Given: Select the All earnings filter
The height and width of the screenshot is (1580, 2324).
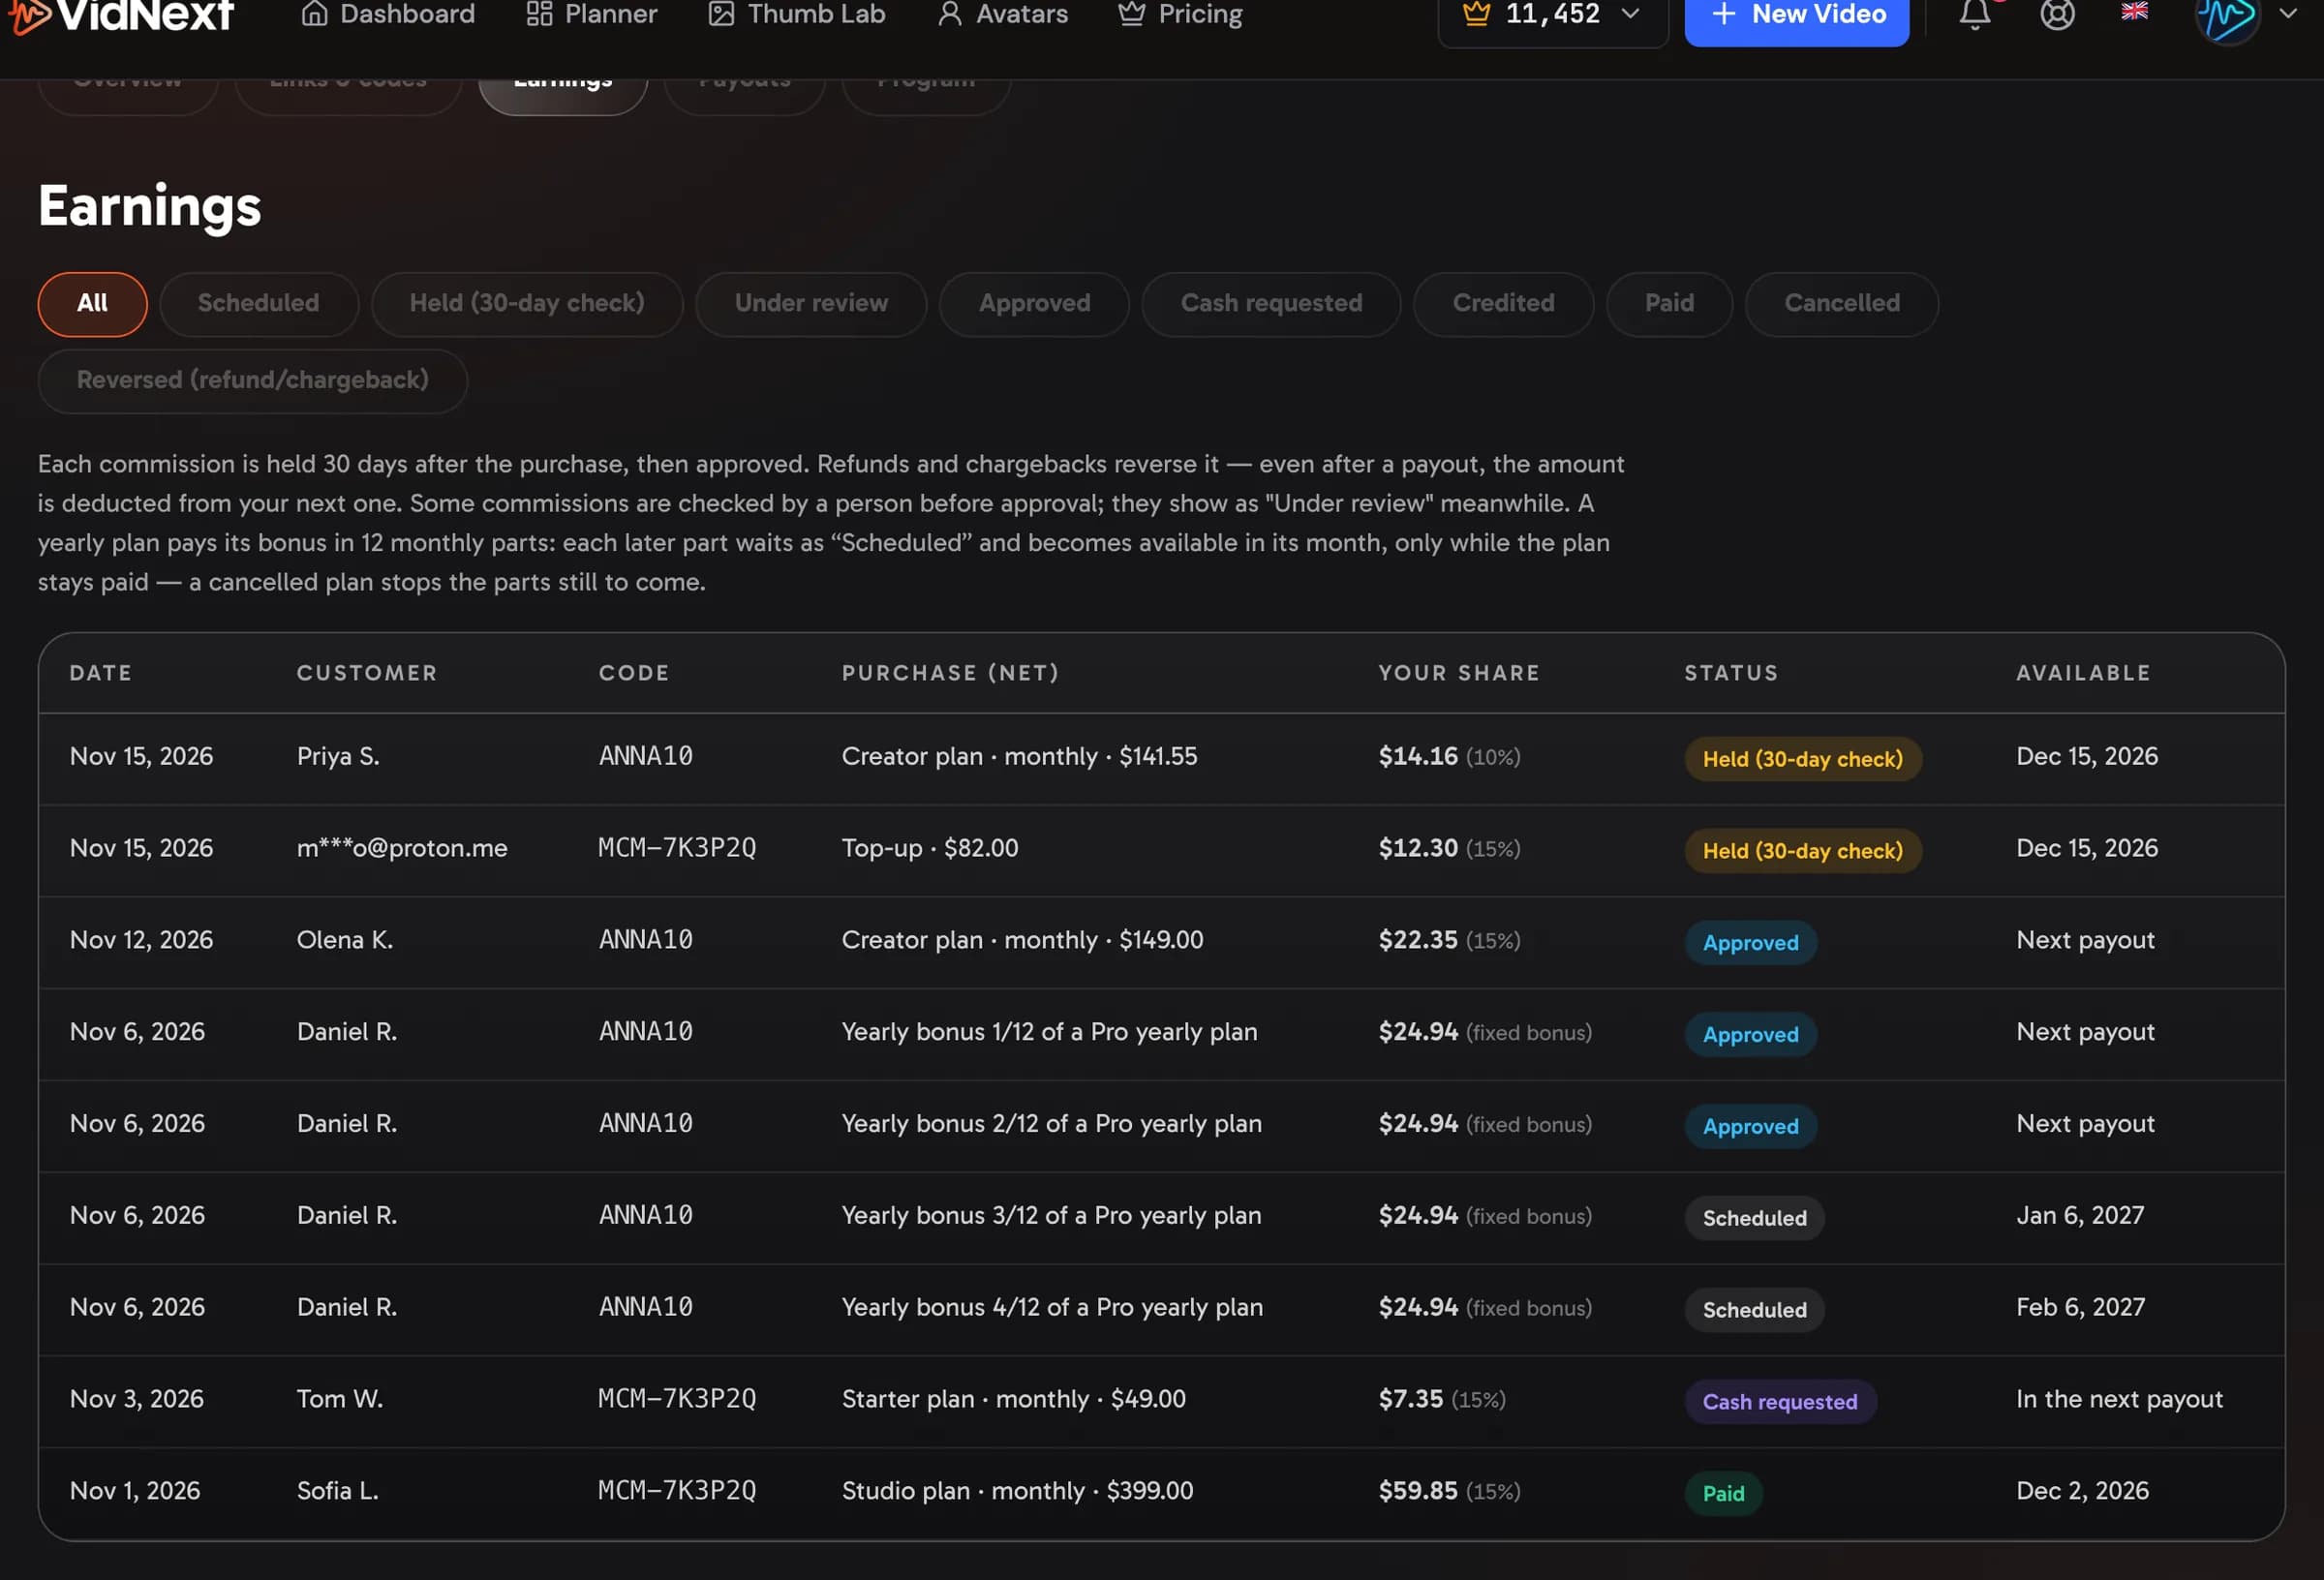Looking at the screenshot, I should coord(92,303).
